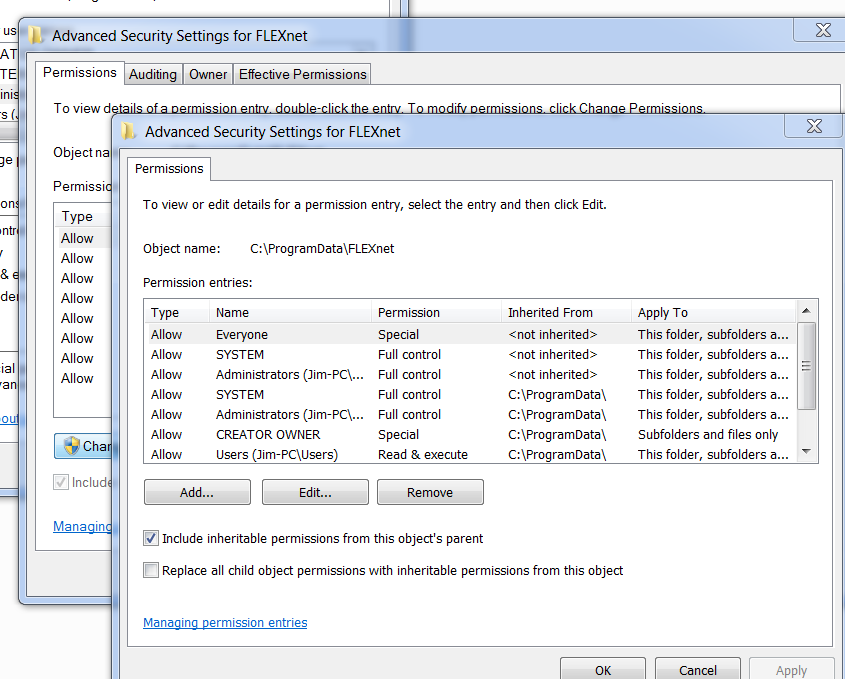Sort by the Apply To column header
This screenshot has height=679, width=845.
714,313
